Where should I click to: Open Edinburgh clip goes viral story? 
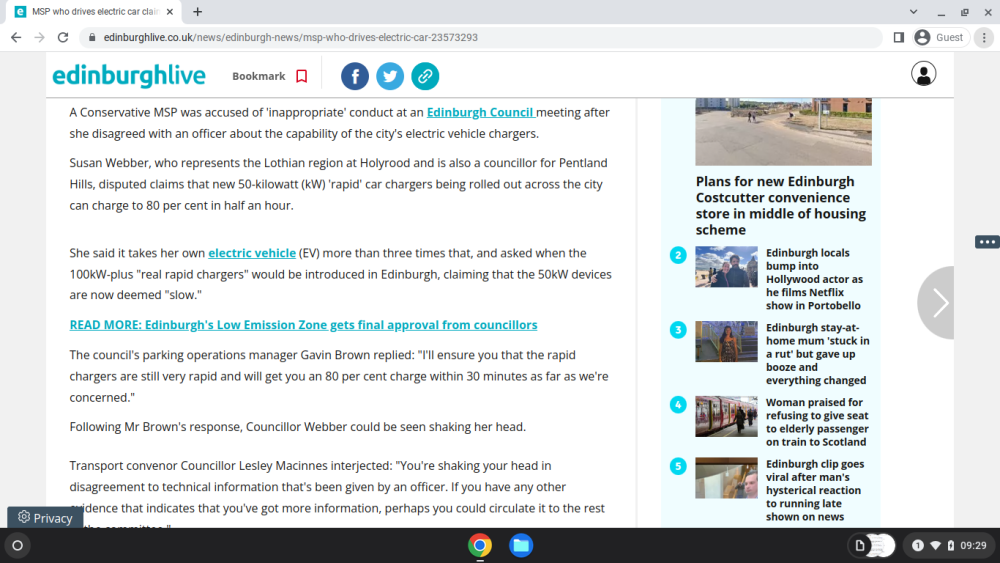815,490
